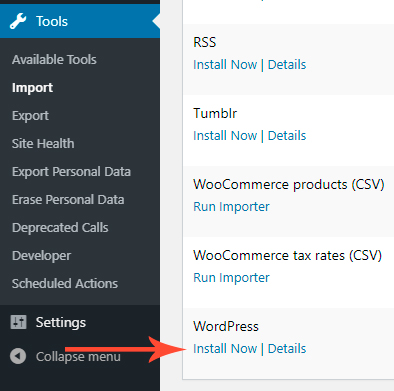View Details for Tumblr importer

tap(287, 135)
